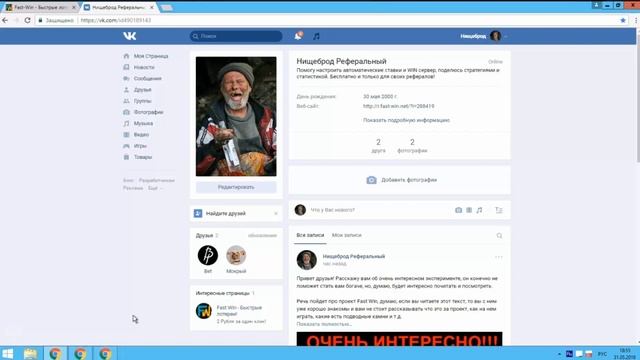Click Показать подробную информацию
Screen dimensions: 640x360
tap(407, 120)
